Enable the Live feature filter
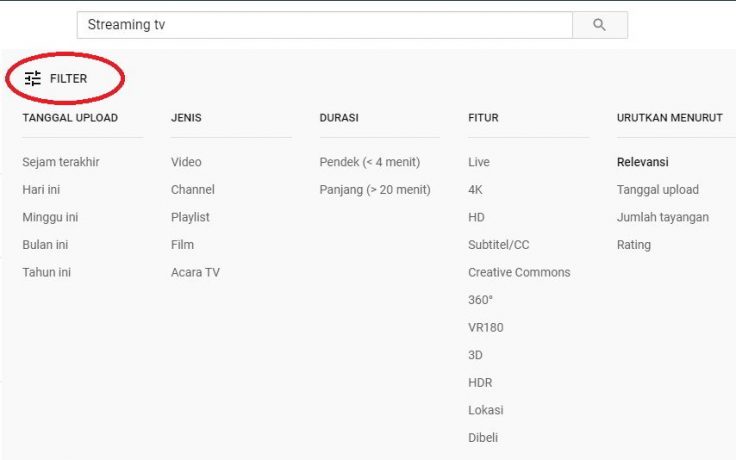This screenshot has height=460, width=736. (479, 162)
